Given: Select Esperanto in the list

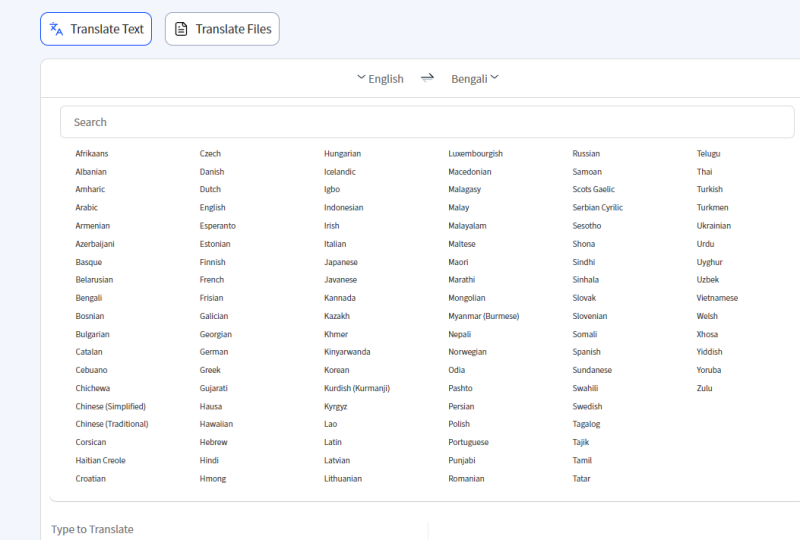Looking at the screenshot, I should [x=217, y=226].
